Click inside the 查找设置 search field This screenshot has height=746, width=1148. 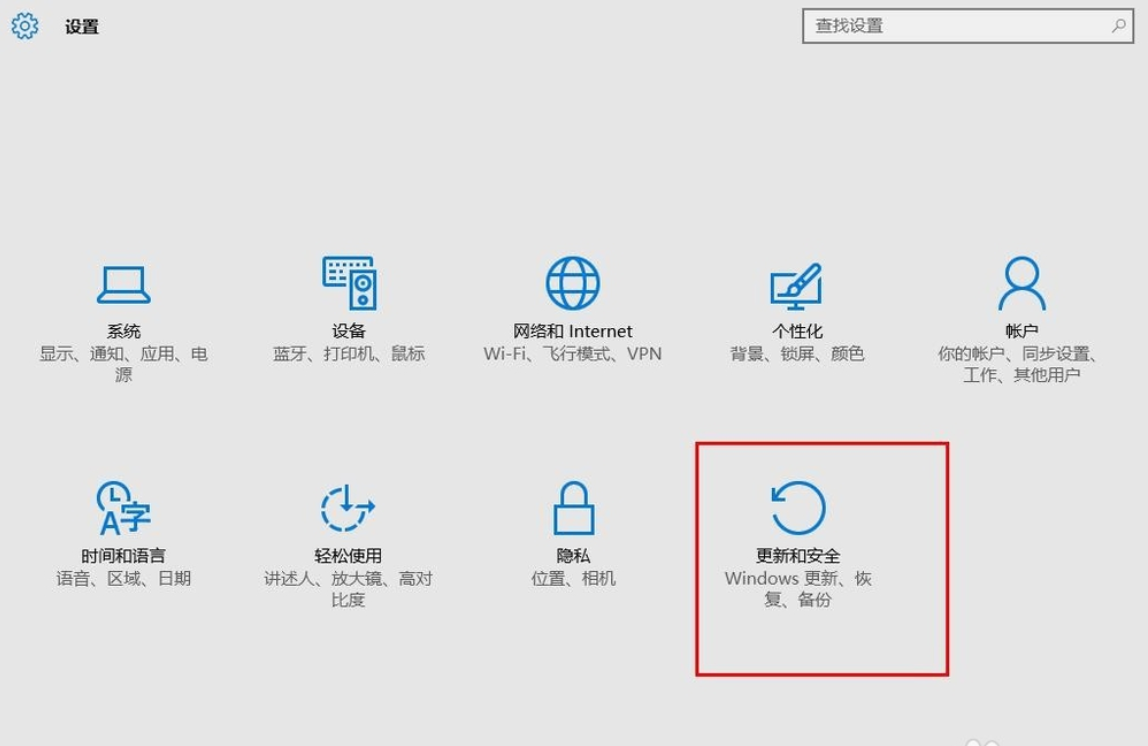950,26
